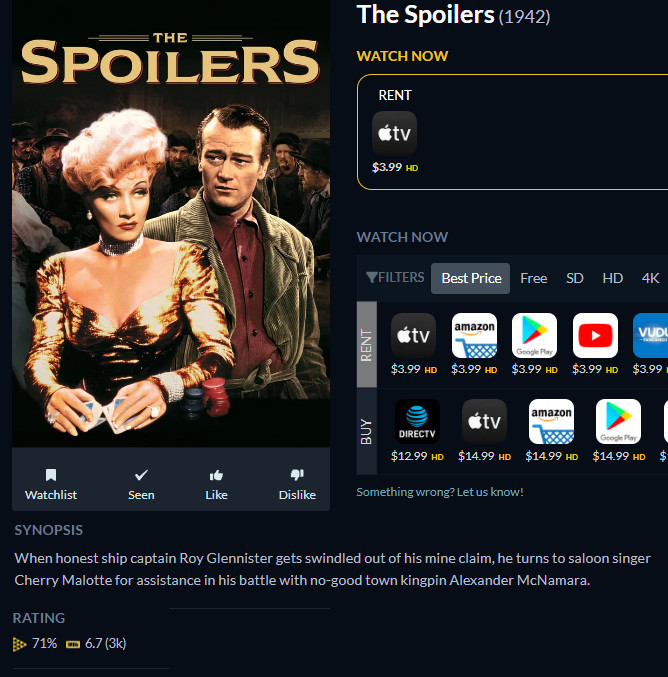The image size is (668, 677).
Task: Rent on Amazon for $3.99
Action: point(474,335)
